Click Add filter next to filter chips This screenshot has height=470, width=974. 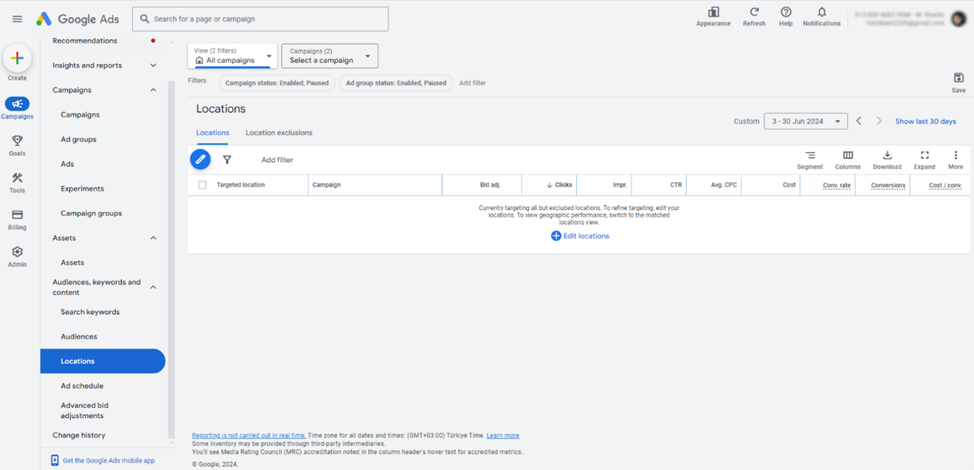pyautogui.click(x=472, y=83)
